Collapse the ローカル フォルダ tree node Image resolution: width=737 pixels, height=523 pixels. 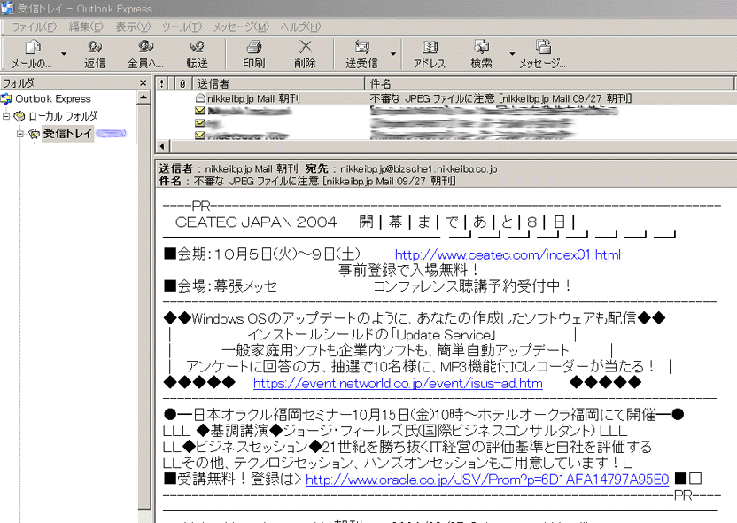7,116
